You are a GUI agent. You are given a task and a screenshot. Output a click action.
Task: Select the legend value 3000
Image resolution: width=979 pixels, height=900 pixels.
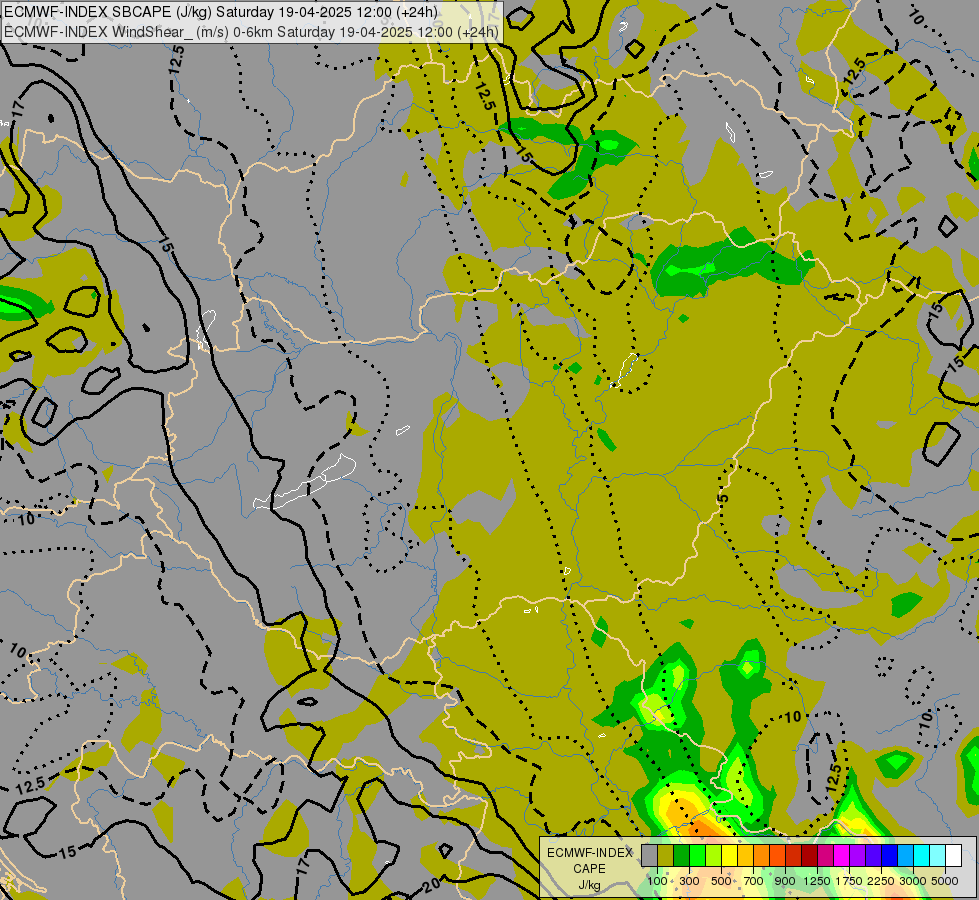pos(913,881)
